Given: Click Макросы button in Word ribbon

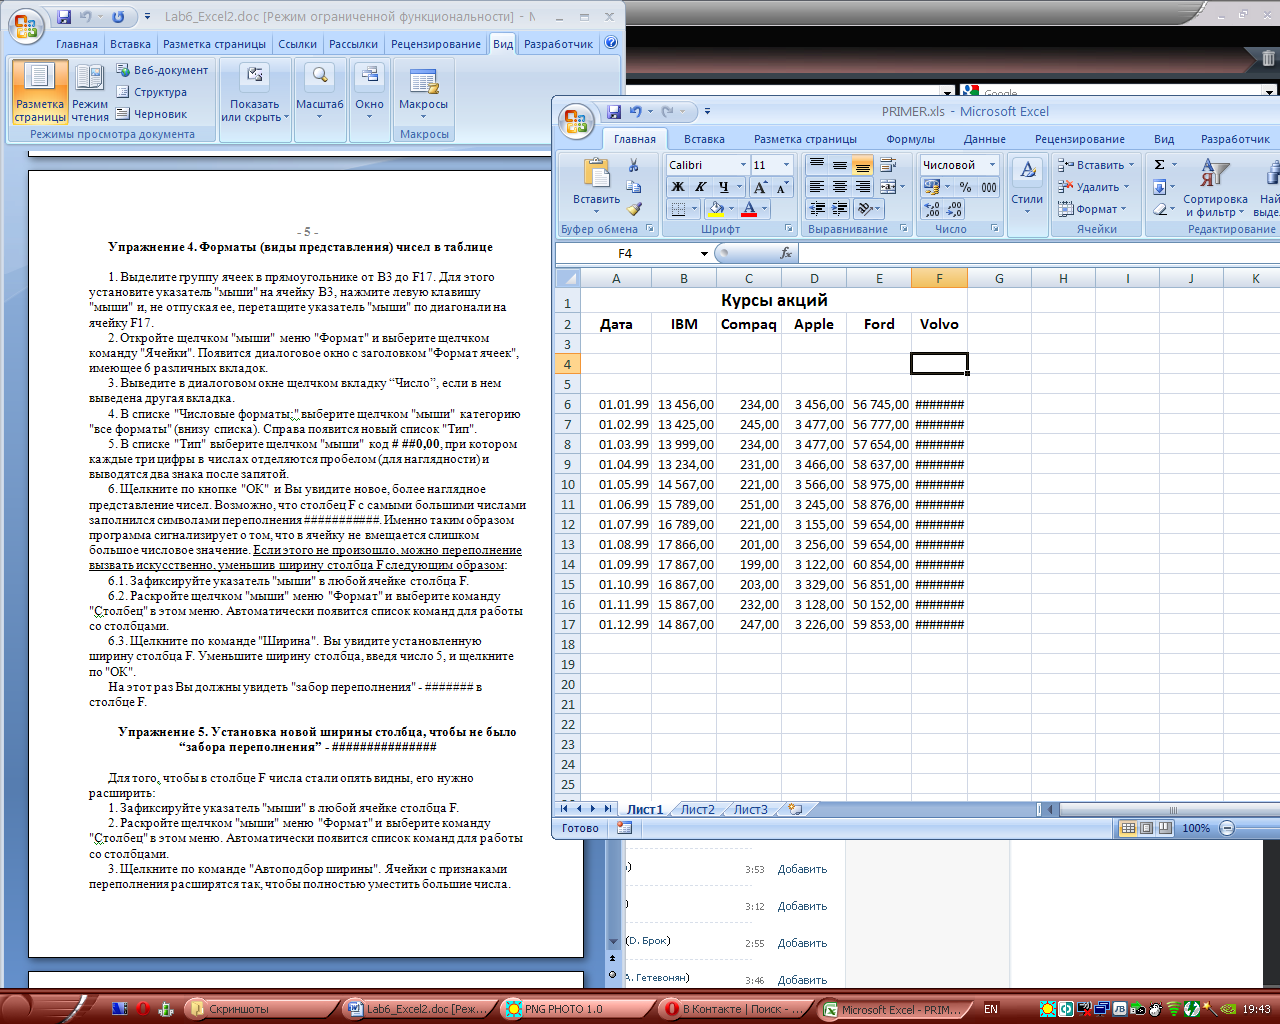Looking at the screenshot, I should coord(424,92).
